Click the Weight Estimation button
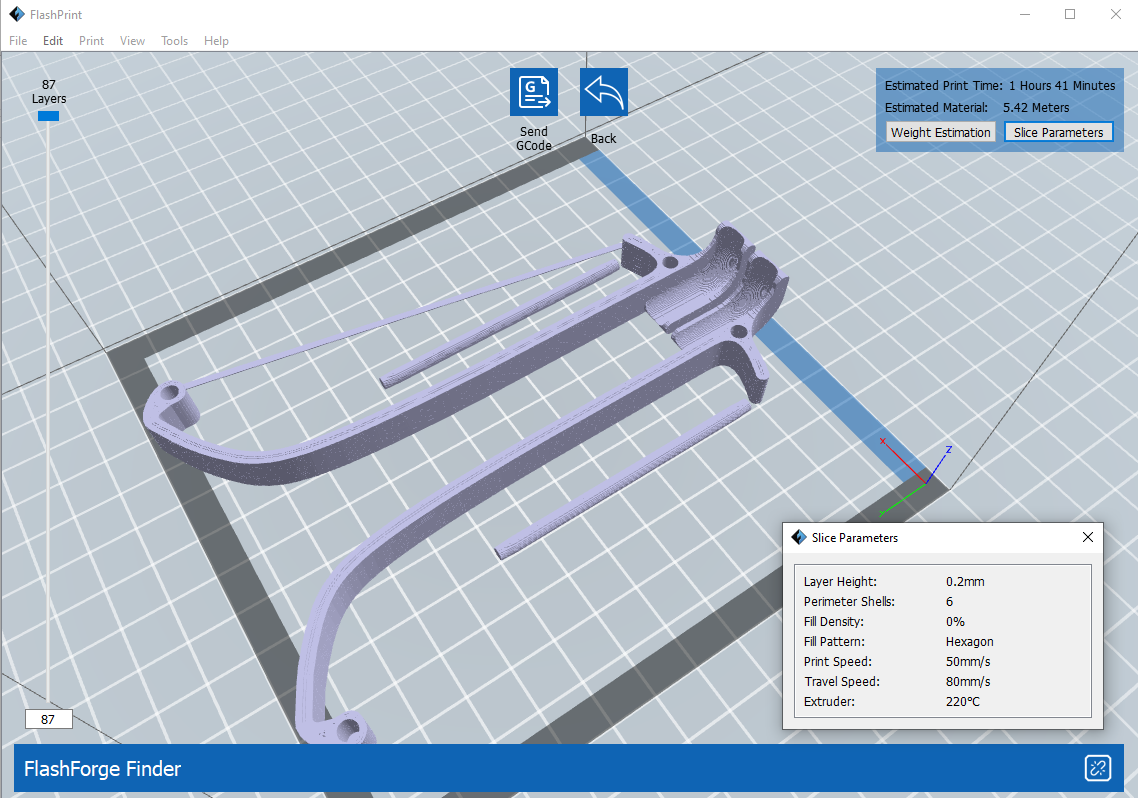 pyautogui.click(x=941, y=132)
